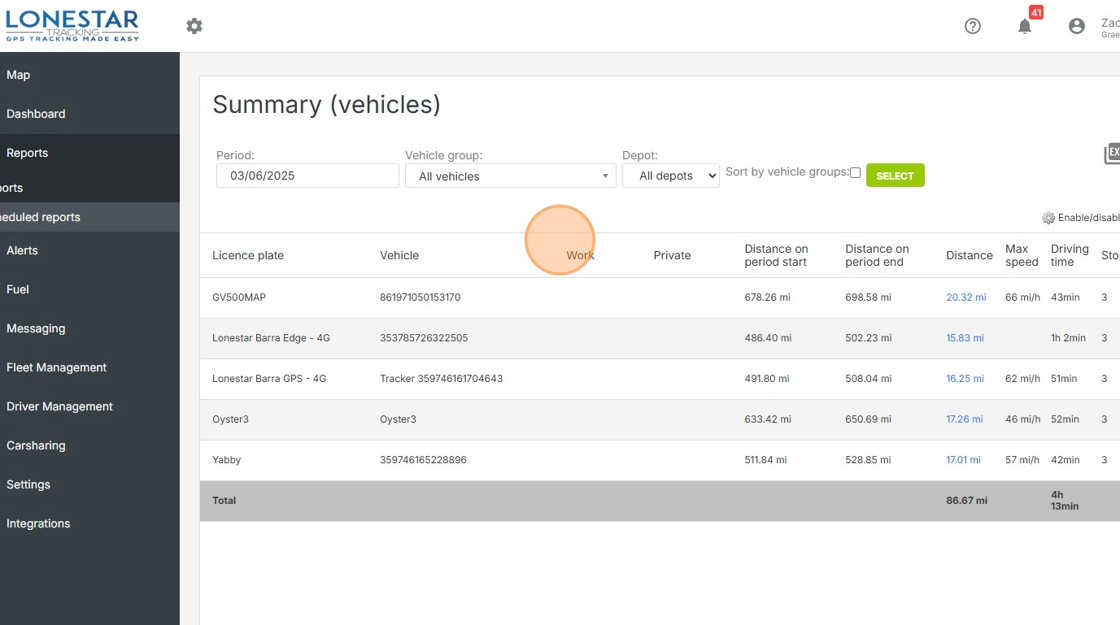Click the Driving time column header
The height and width of the screenshot is (625, 1120).
(x=1069, y=255)
